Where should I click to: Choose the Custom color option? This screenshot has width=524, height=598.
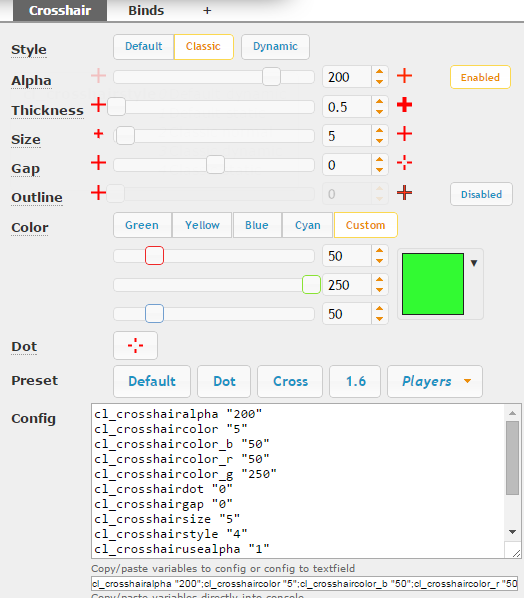pos(365,225)
